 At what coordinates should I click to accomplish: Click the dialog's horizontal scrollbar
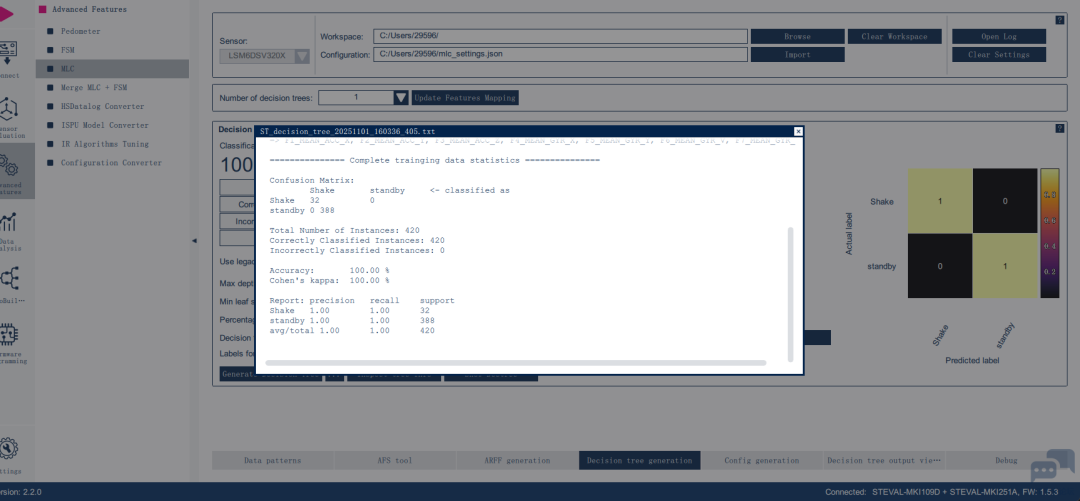[516, 362]
